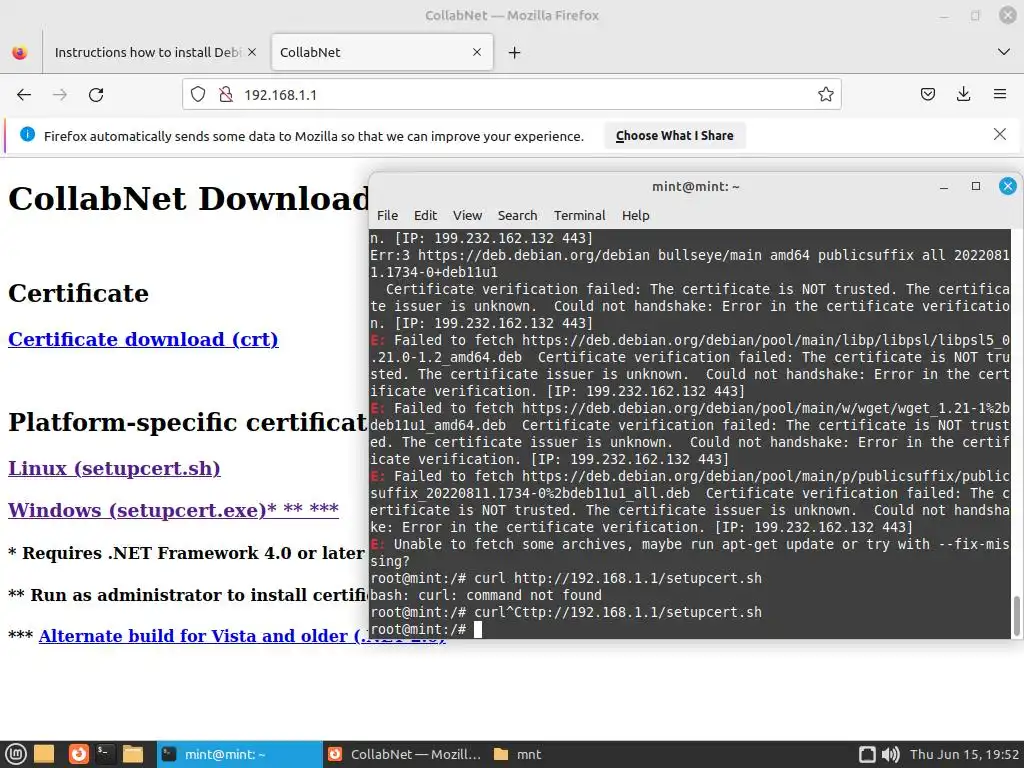Open file manager from panel launcher
Screen dimensions: 1024x768
pyautogui.click(x=133, y=754)
